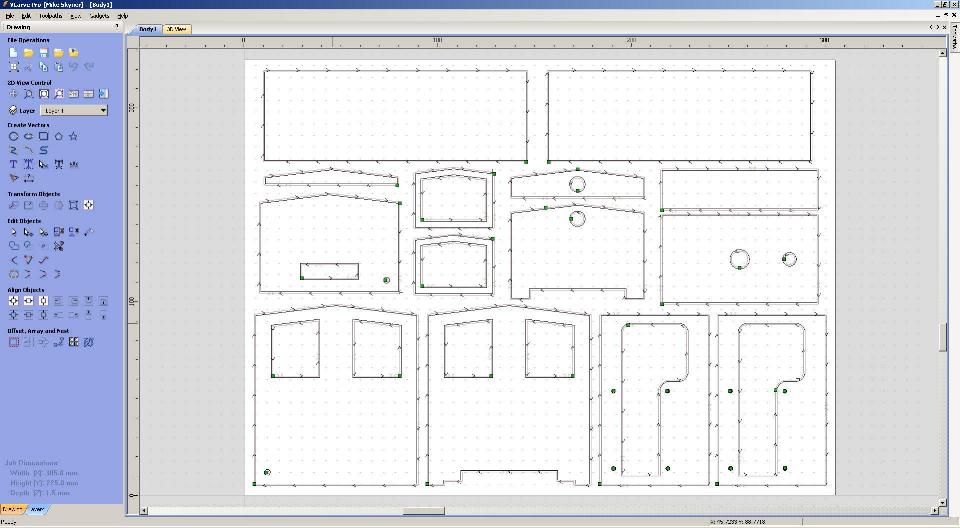Click the Create New File icon
Screen dimensions: 960x528
(13, 52)
